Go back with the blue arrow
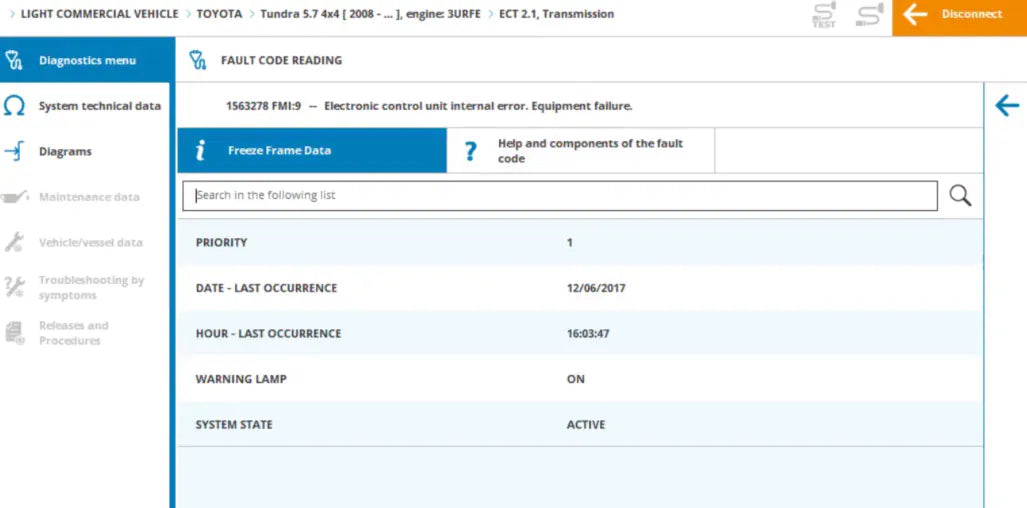1027x508 pixels. 1006,106
